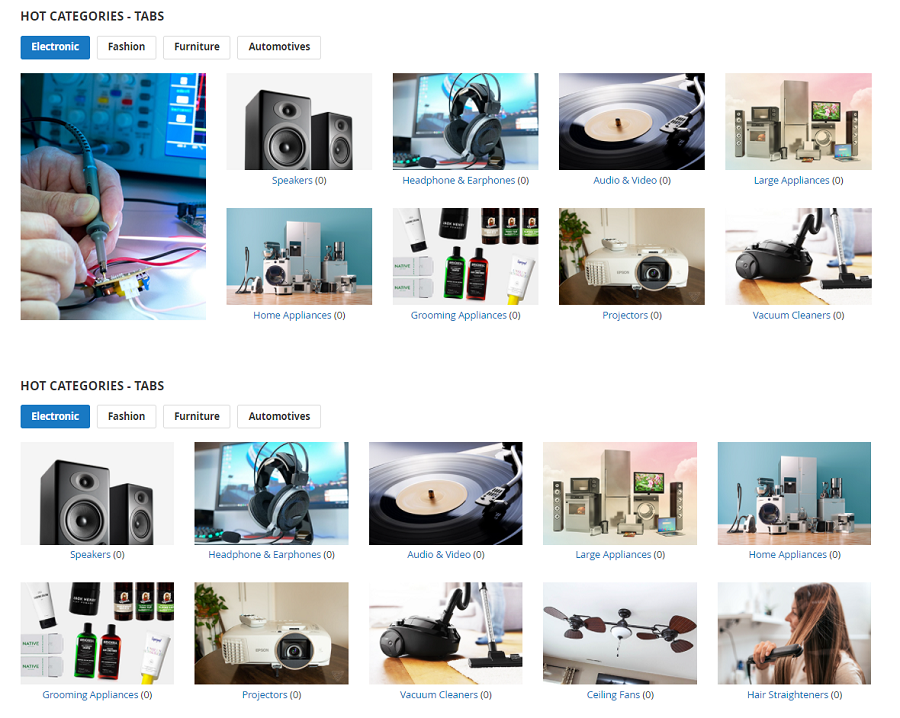Click Headphone & Earphones image in bottom section
This screenshot has width=900, height=718.
271,493
